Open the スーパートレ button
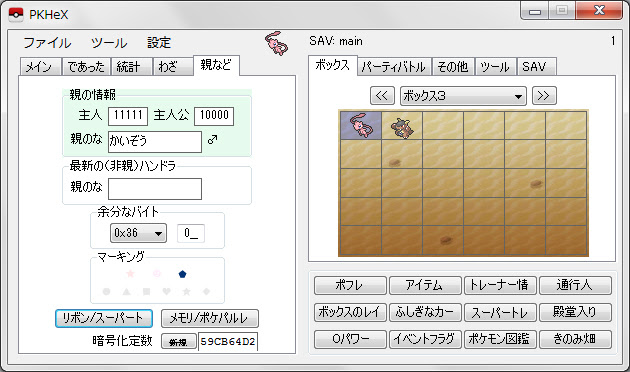 tap(500, 312)
